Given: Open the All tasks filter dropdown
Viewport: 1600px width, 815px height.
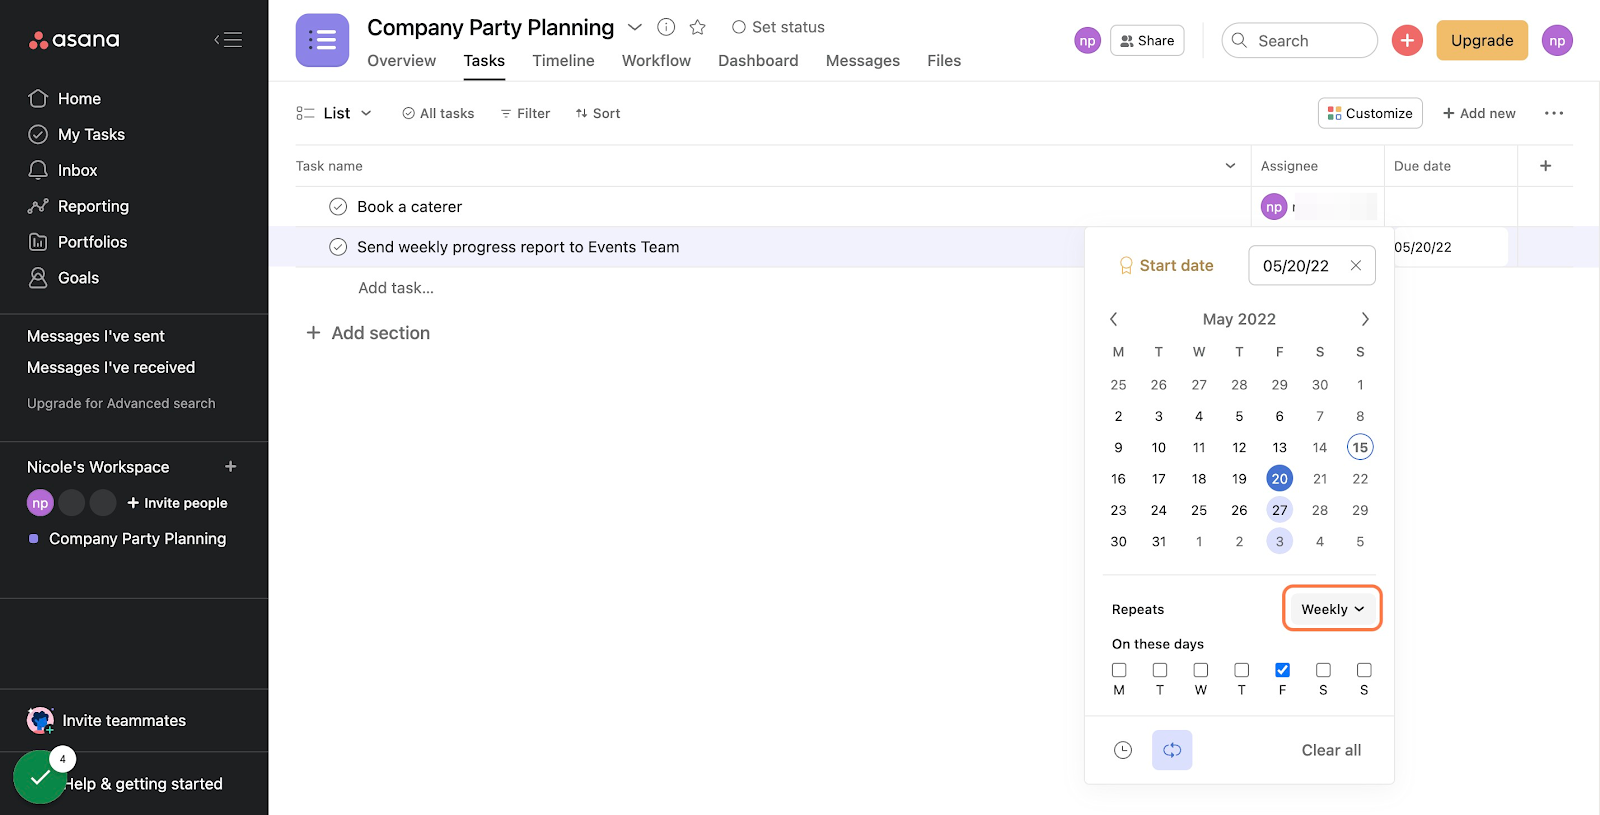Looking at the screenshot, I should (438, 113).
